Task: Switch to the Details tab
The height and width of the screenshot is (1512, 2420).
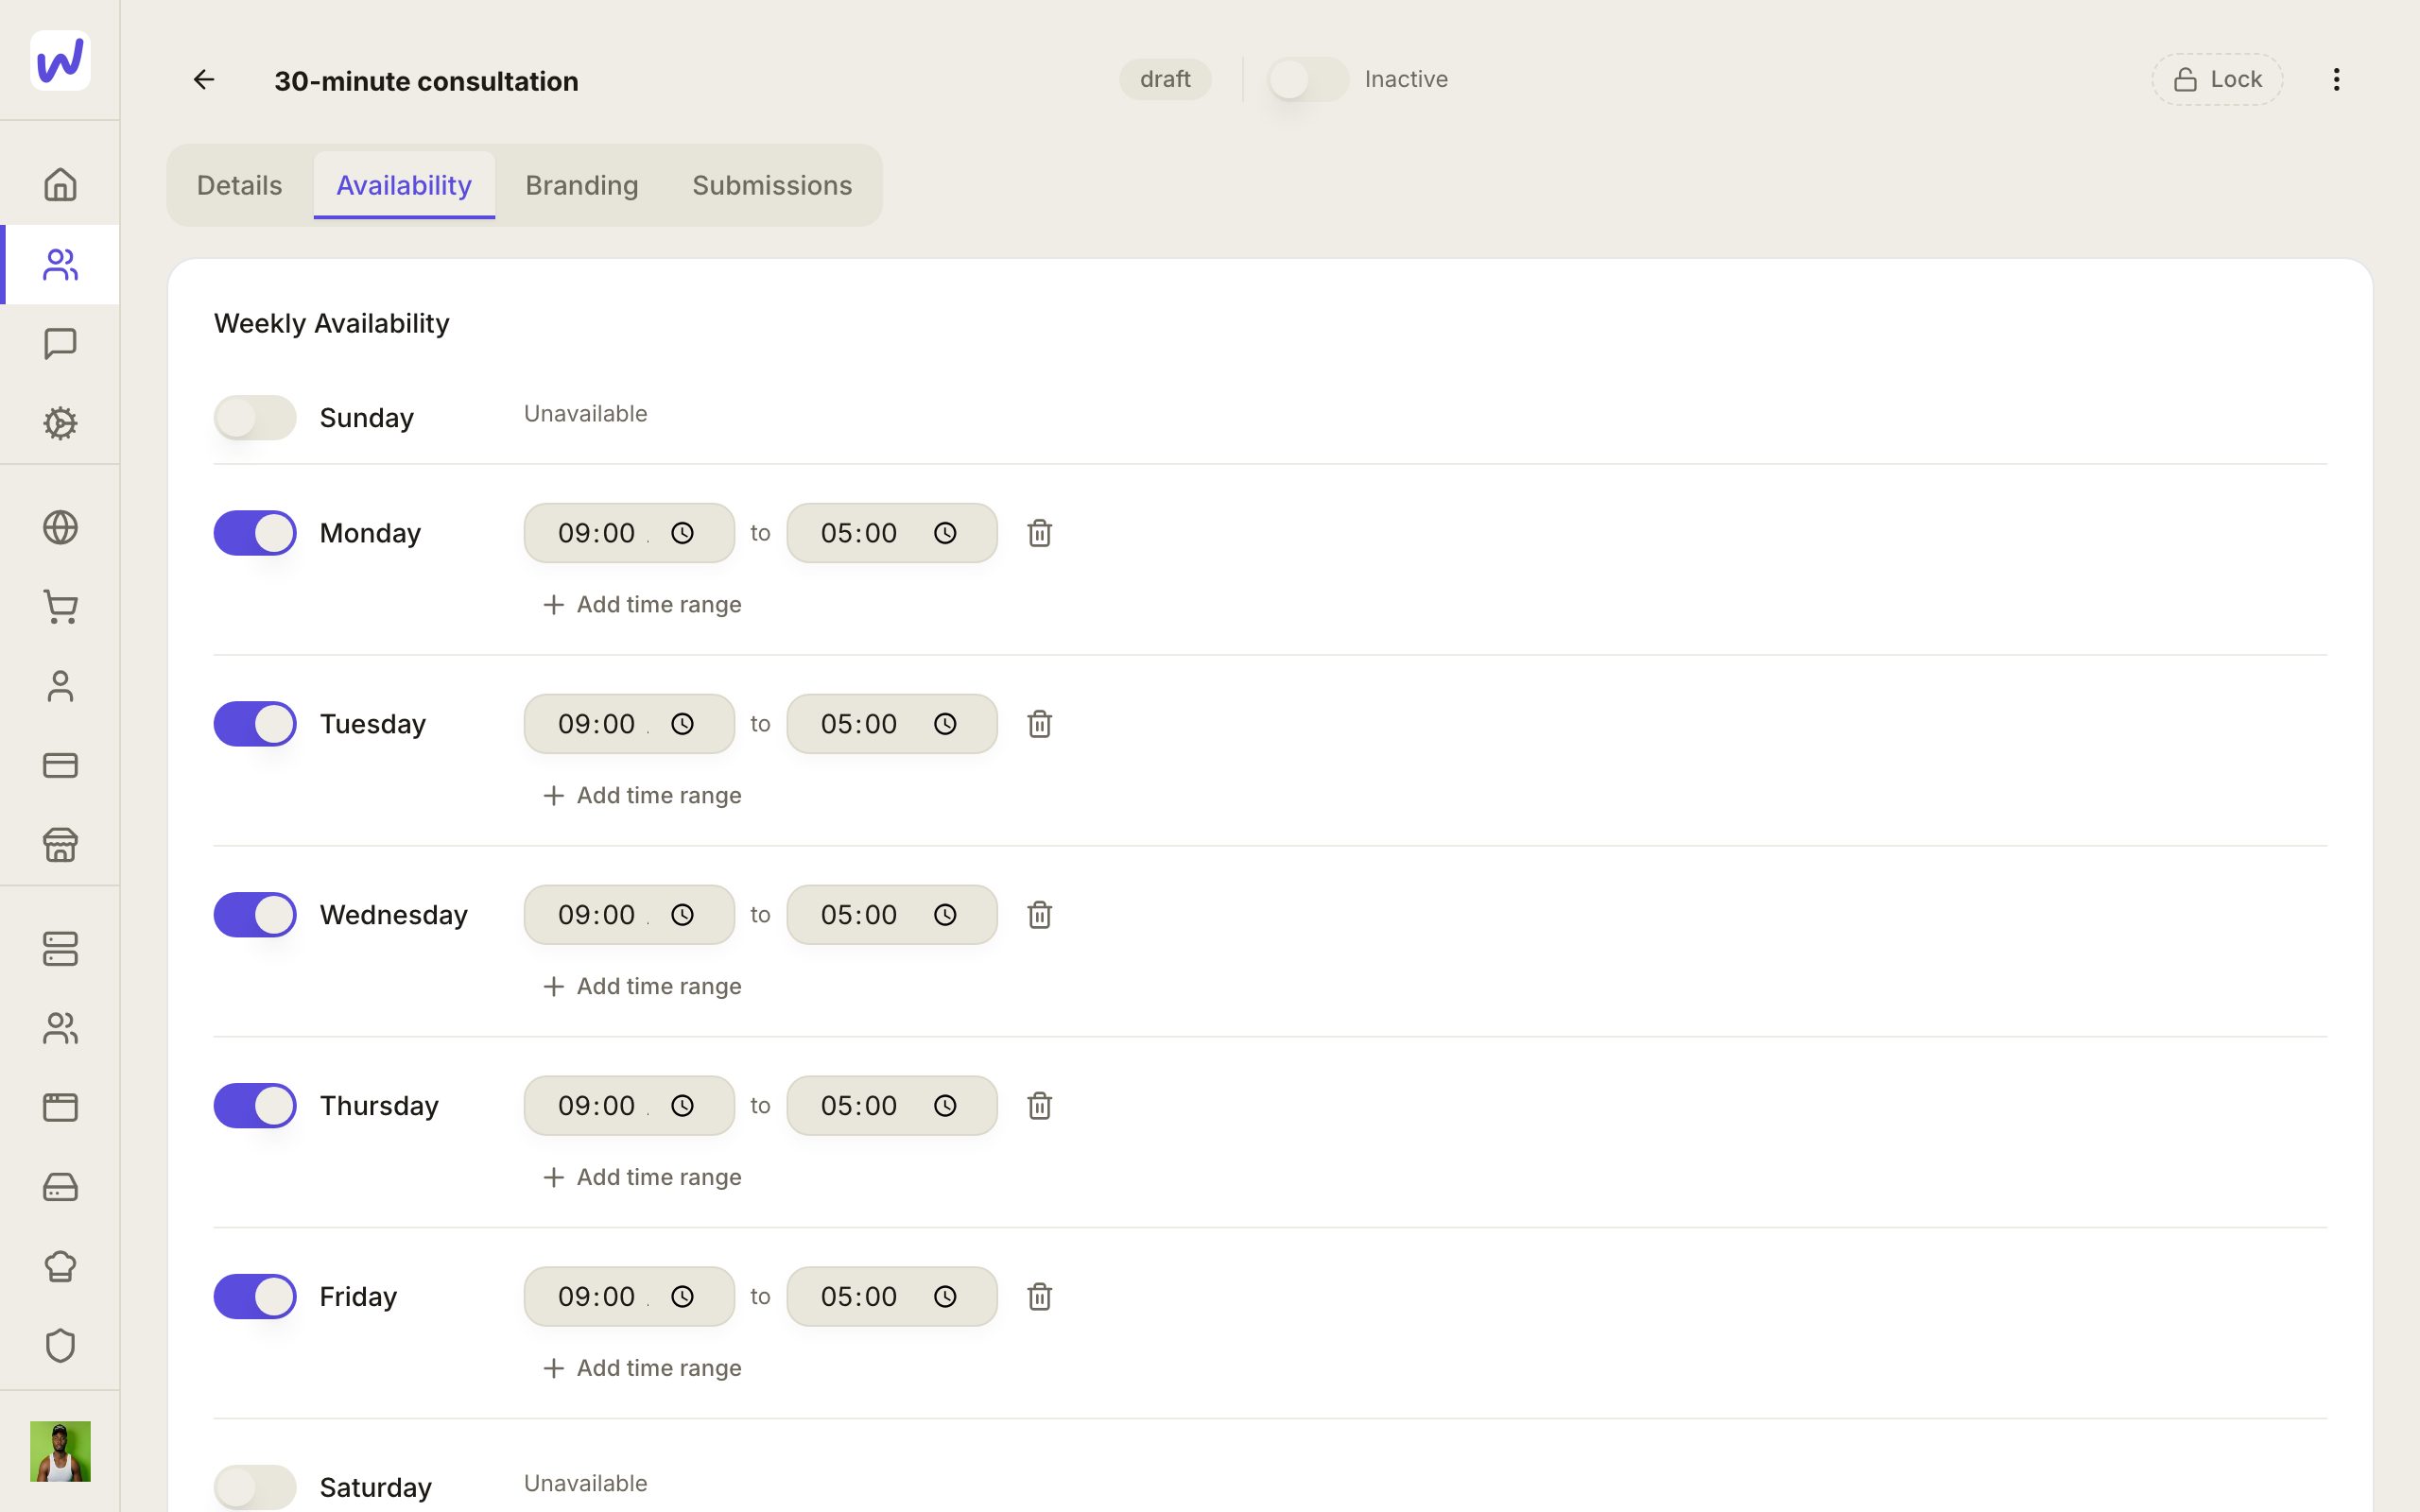Action: pos(239,185)
